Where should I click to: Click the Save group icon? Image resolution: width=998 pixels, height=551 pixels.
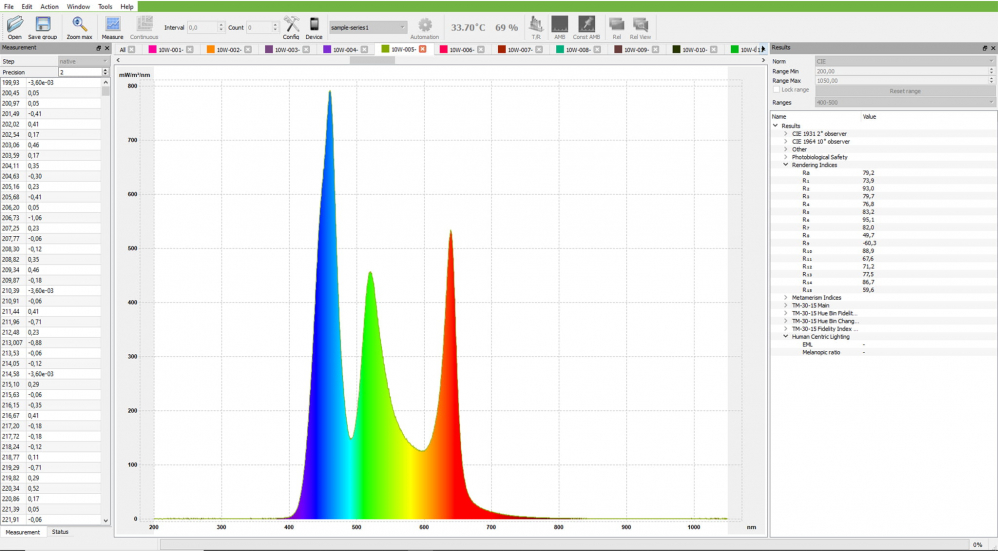pyautogui.click(x=43, y=26)
